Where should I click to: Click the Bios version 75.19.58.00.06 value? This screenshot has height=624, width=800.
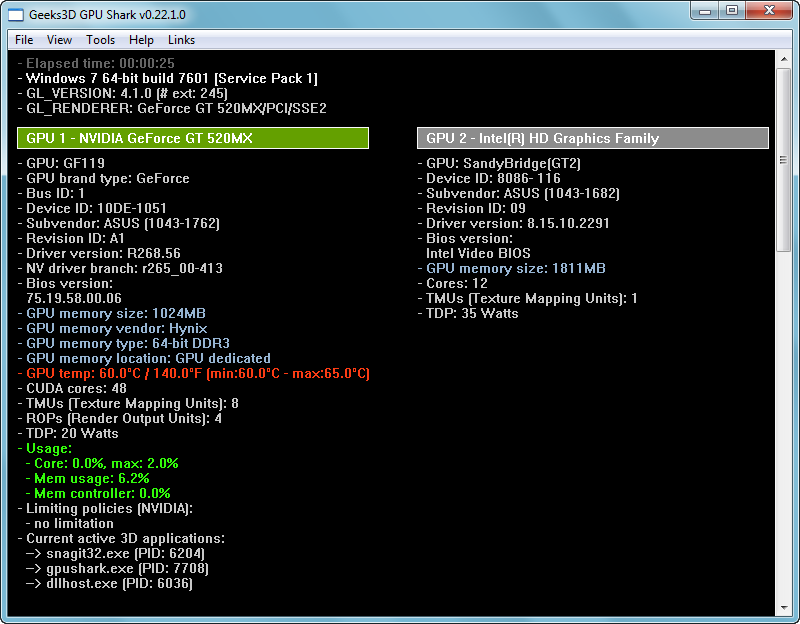click(x=74, y=298)
